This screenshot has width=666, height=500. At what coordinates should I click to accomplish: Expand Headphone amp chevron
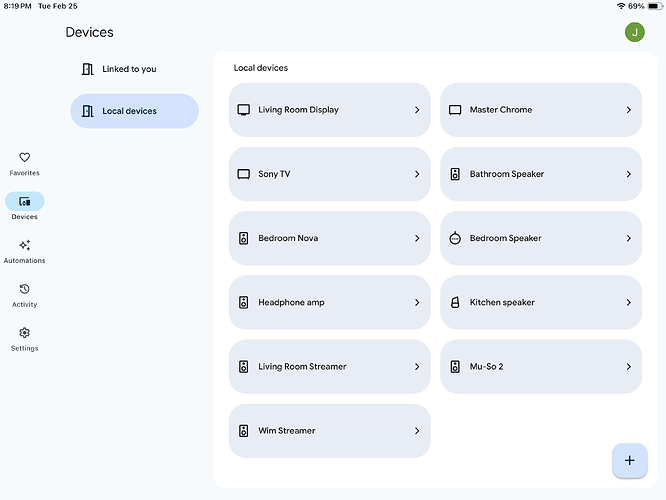pos(417,302)
